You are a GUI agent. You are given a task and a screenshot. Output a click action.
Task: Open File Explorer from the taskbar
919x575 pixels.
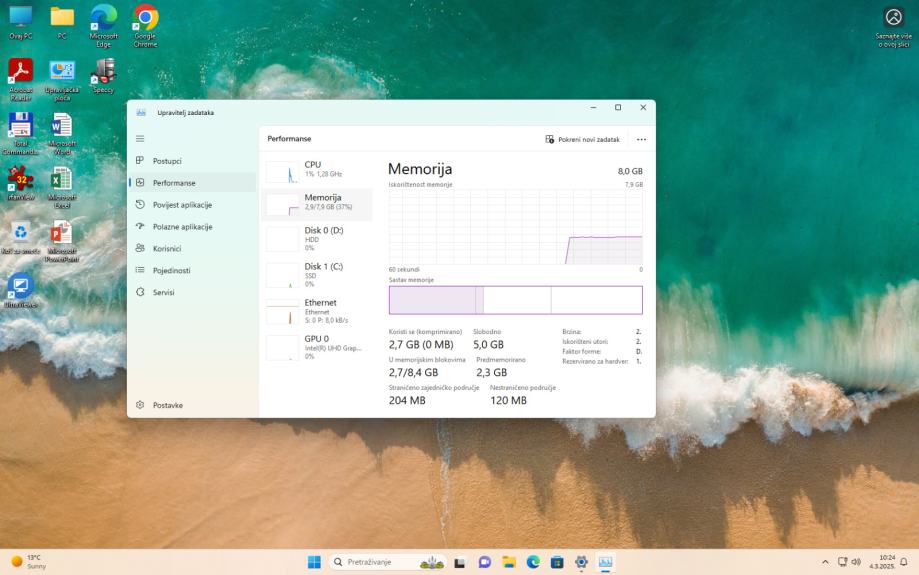point(509,562)
